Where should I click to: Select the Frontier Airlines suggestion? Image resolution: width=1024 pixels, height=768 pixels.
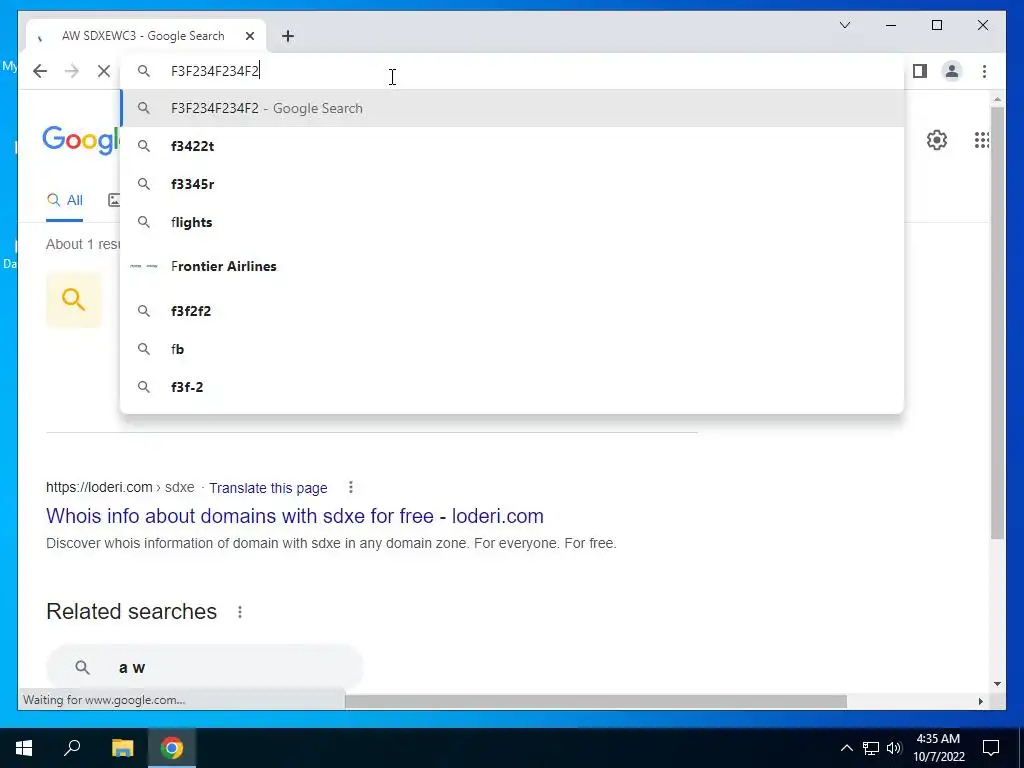tap(513, 266)
